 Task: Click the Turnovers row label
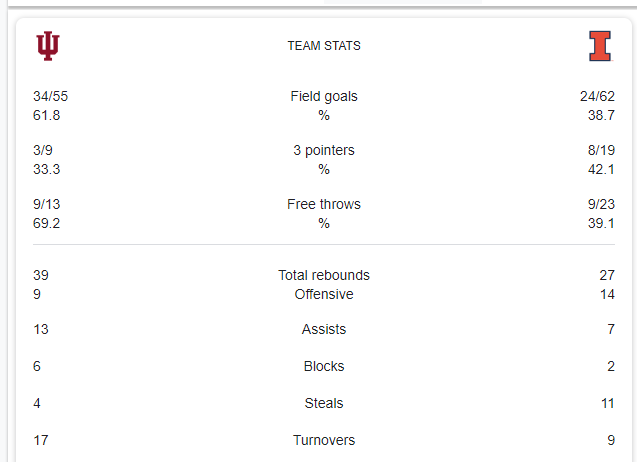click(324, 441)
